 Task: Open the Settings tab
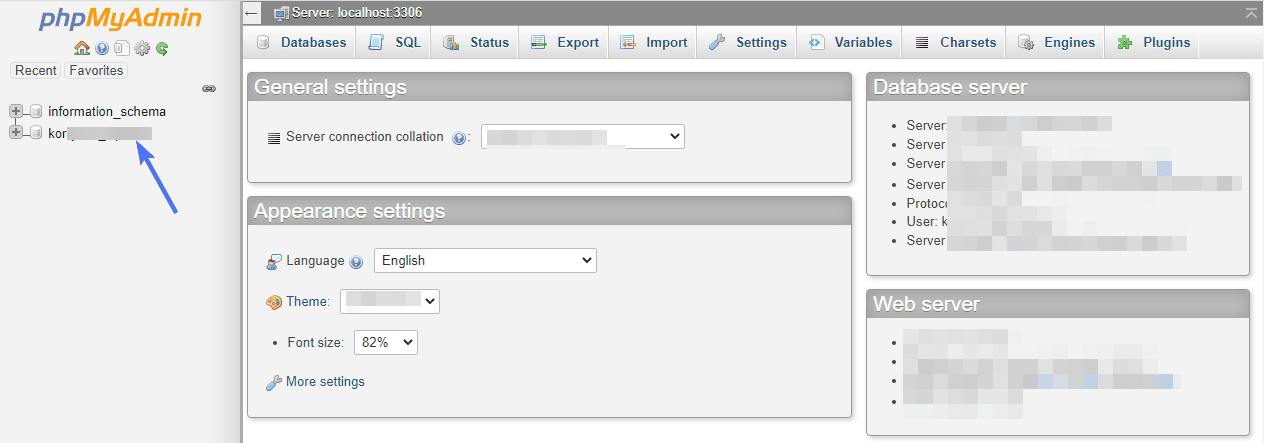[748, 42]
